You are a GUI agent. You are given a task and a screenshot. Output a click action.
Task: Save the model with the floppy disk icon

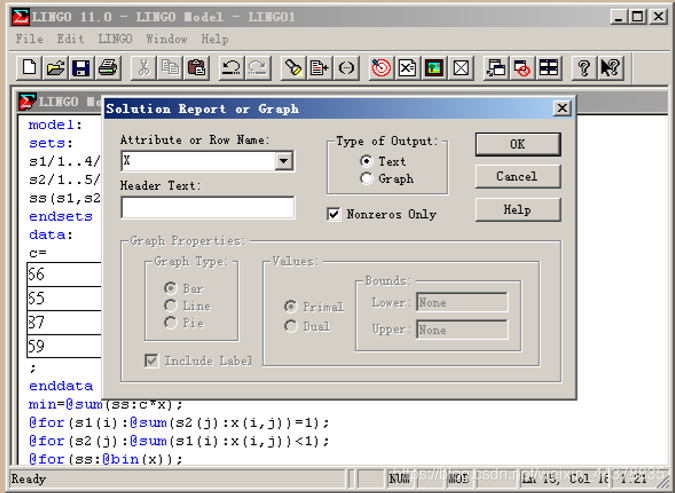tap(81, 68)
